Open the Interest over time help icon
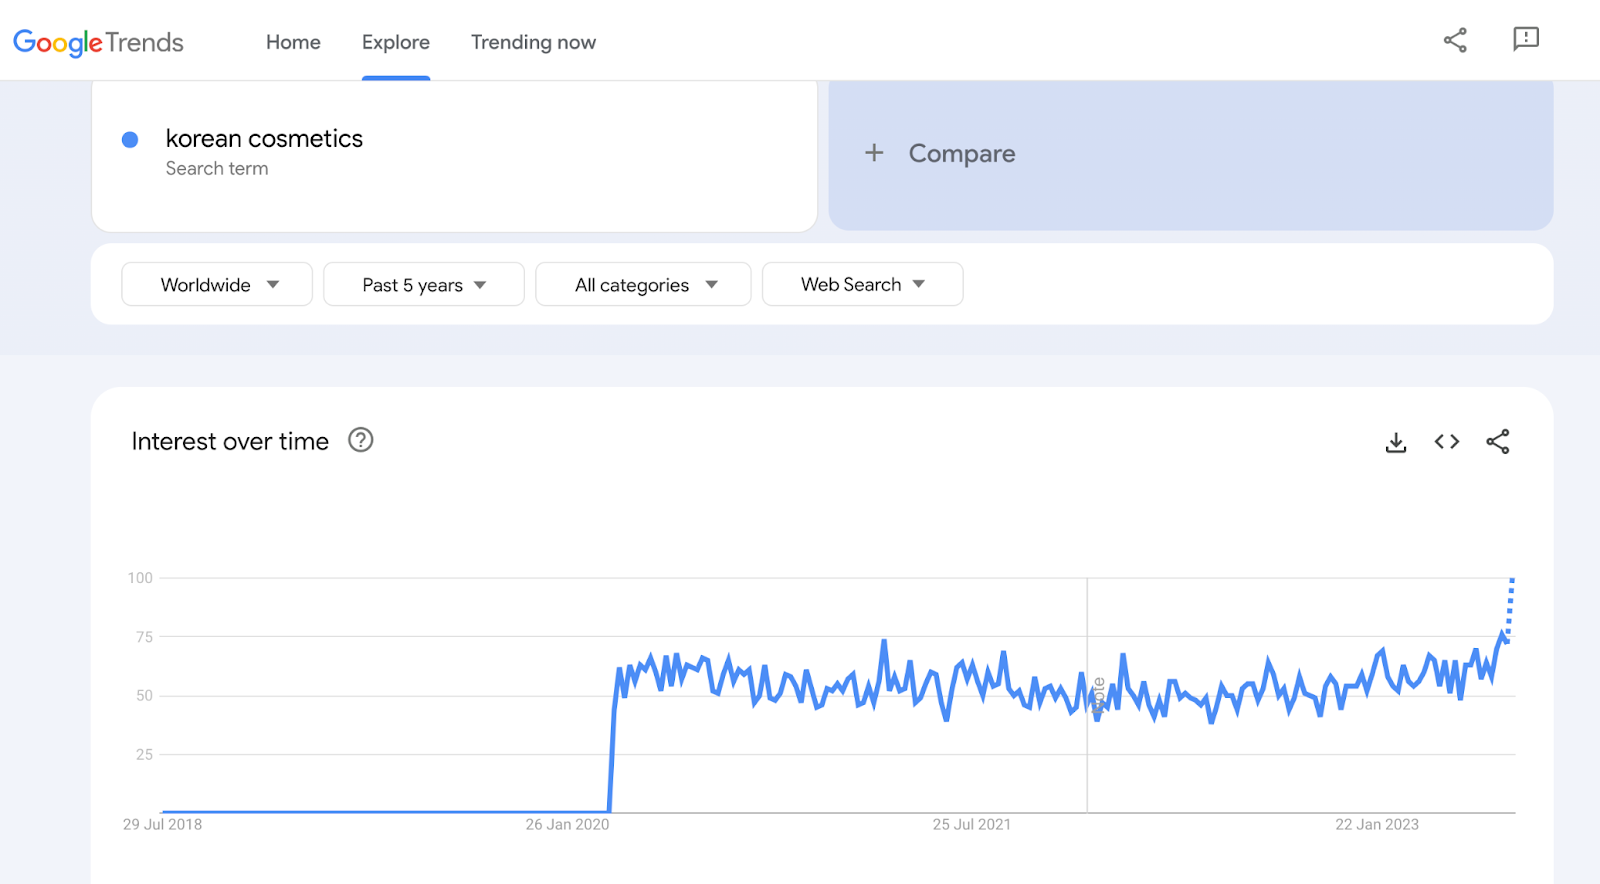The height and width of the screenshot is (884, 1600). tap(360, 440)
